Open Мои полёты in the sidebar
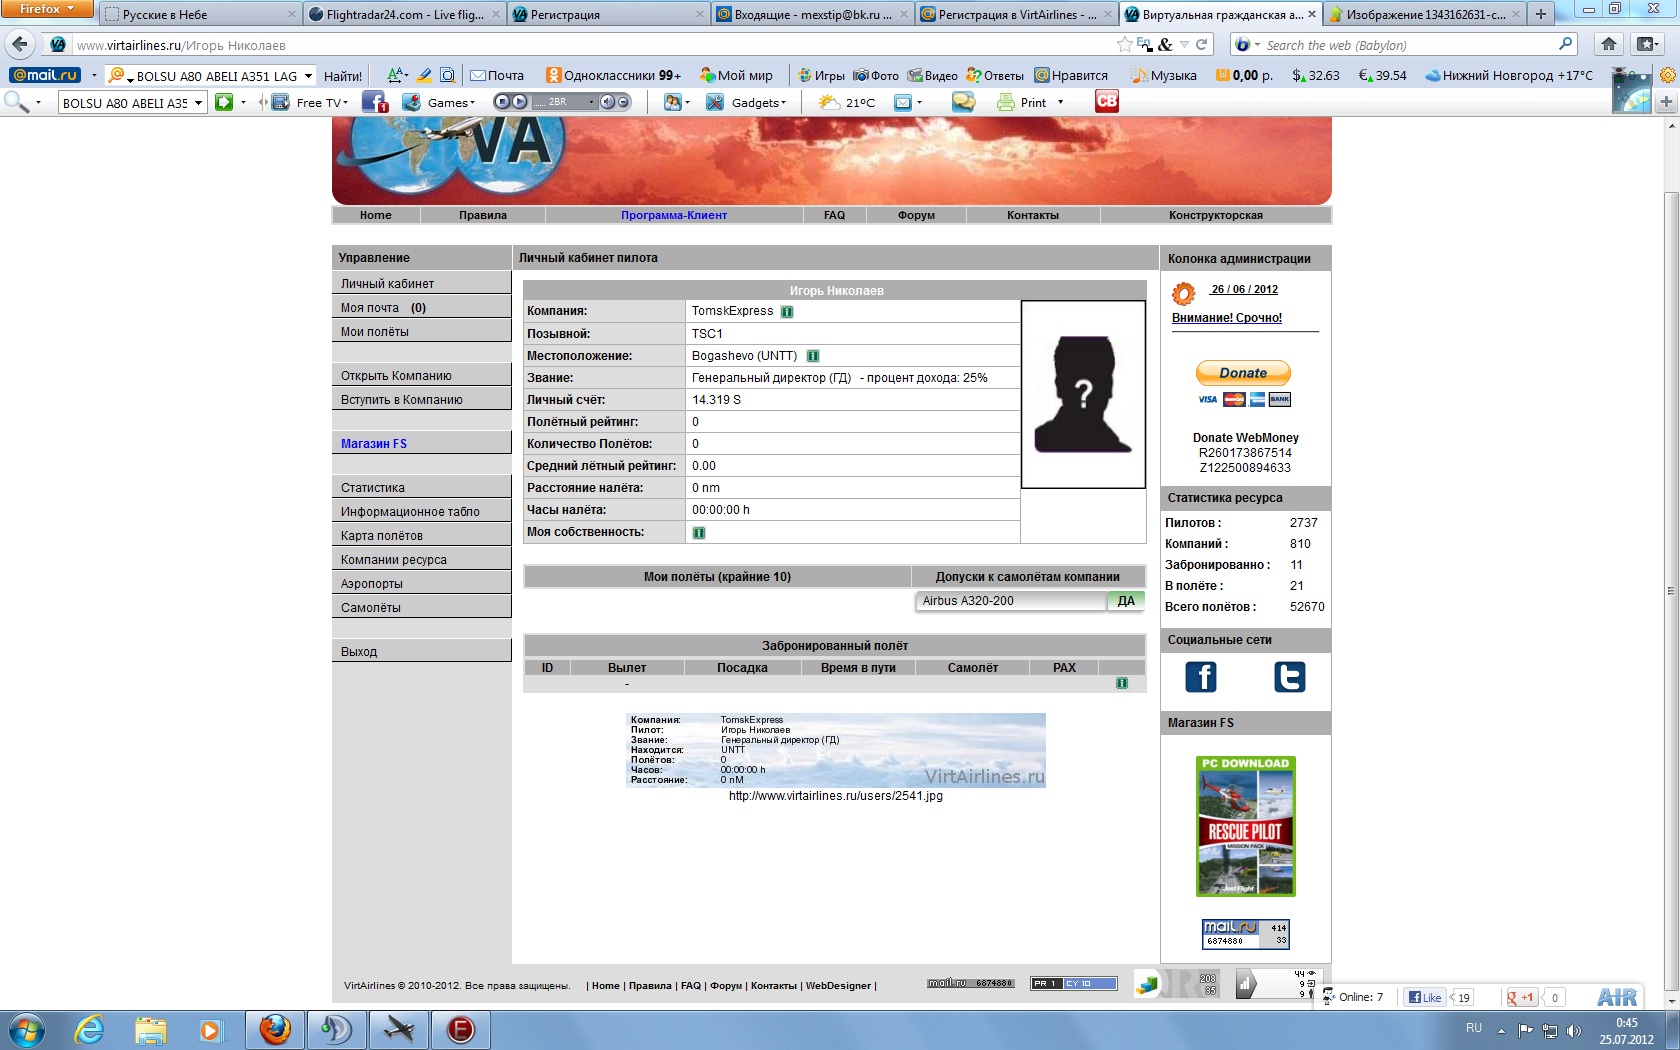The height and width of the screenshot is (1050, 1680). click(421, 331)
